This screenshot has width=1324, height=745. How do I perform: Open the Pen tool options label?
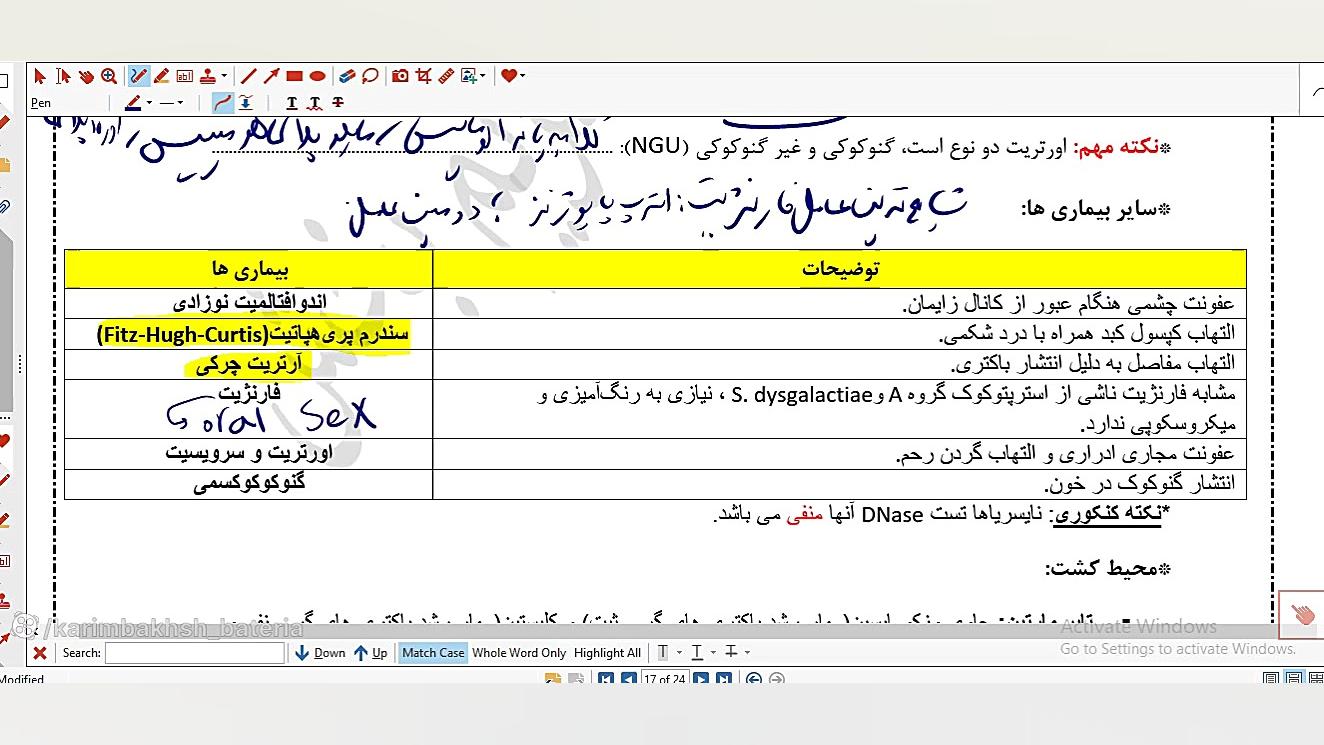(40, 101)
